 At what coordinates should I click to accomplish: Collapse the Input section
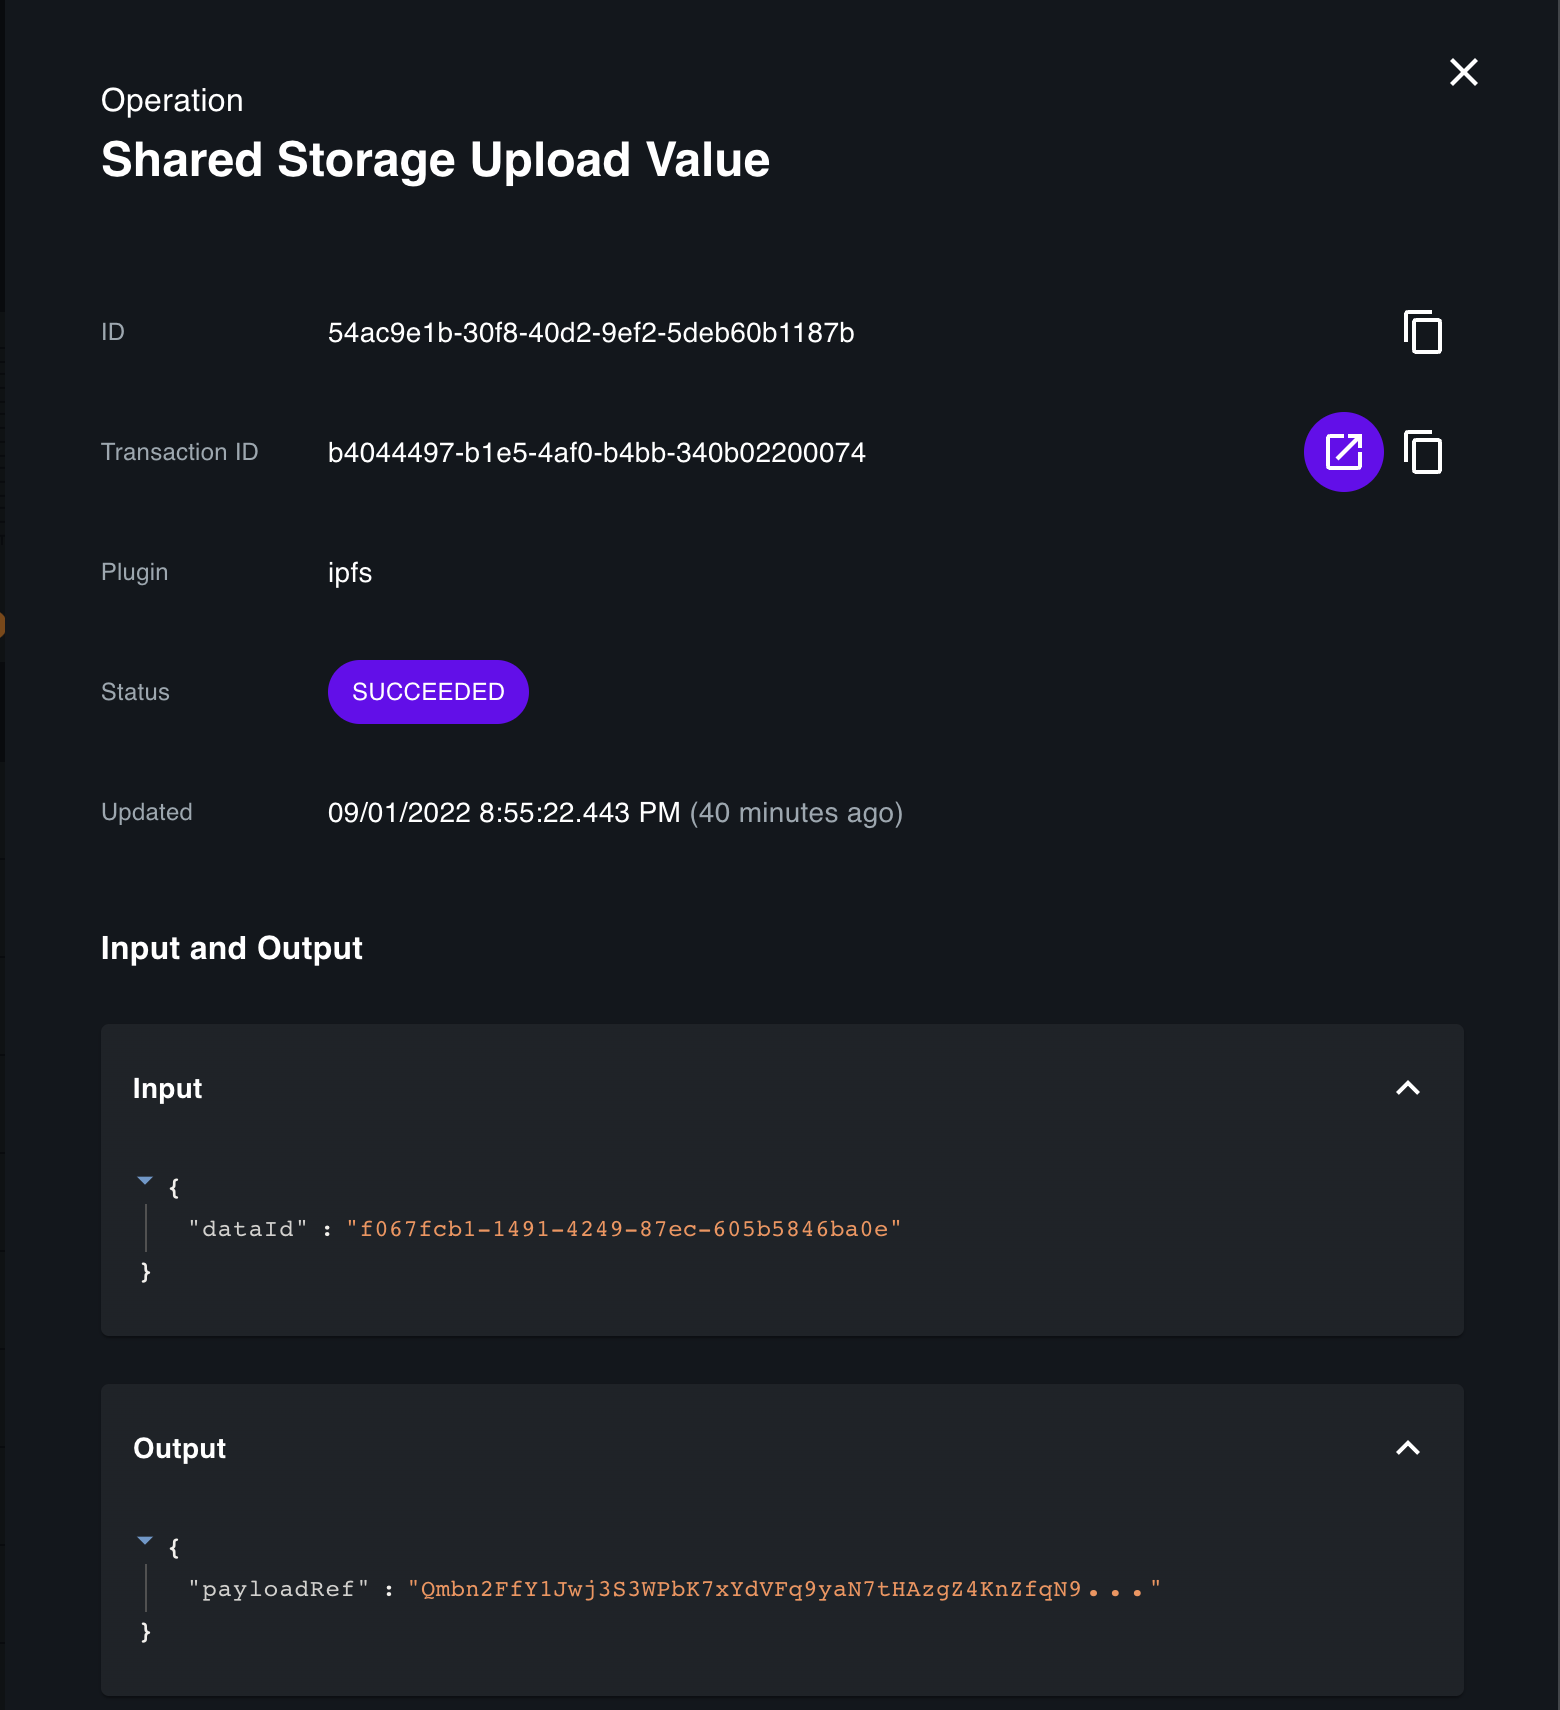point(1409,1088)
